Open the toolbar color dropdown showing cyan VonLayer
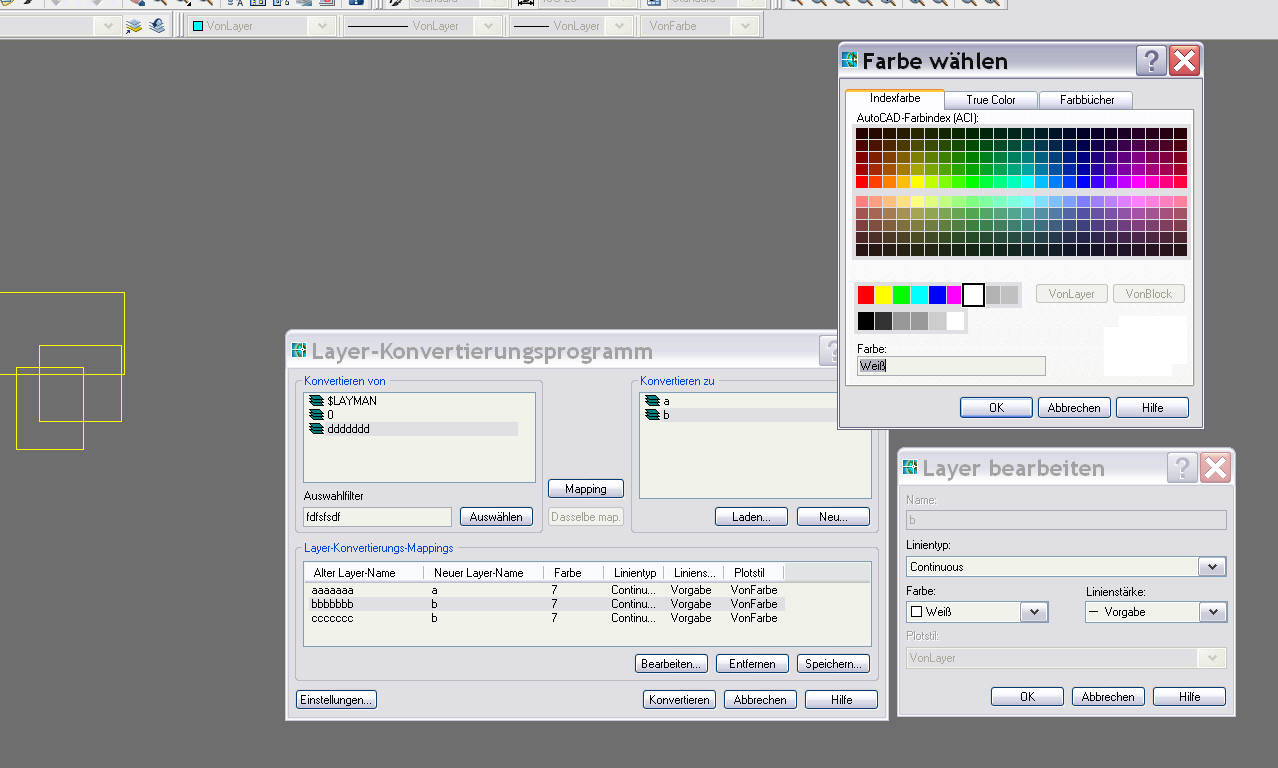Viewport: 1278px width, 768px height. point(321,26)
